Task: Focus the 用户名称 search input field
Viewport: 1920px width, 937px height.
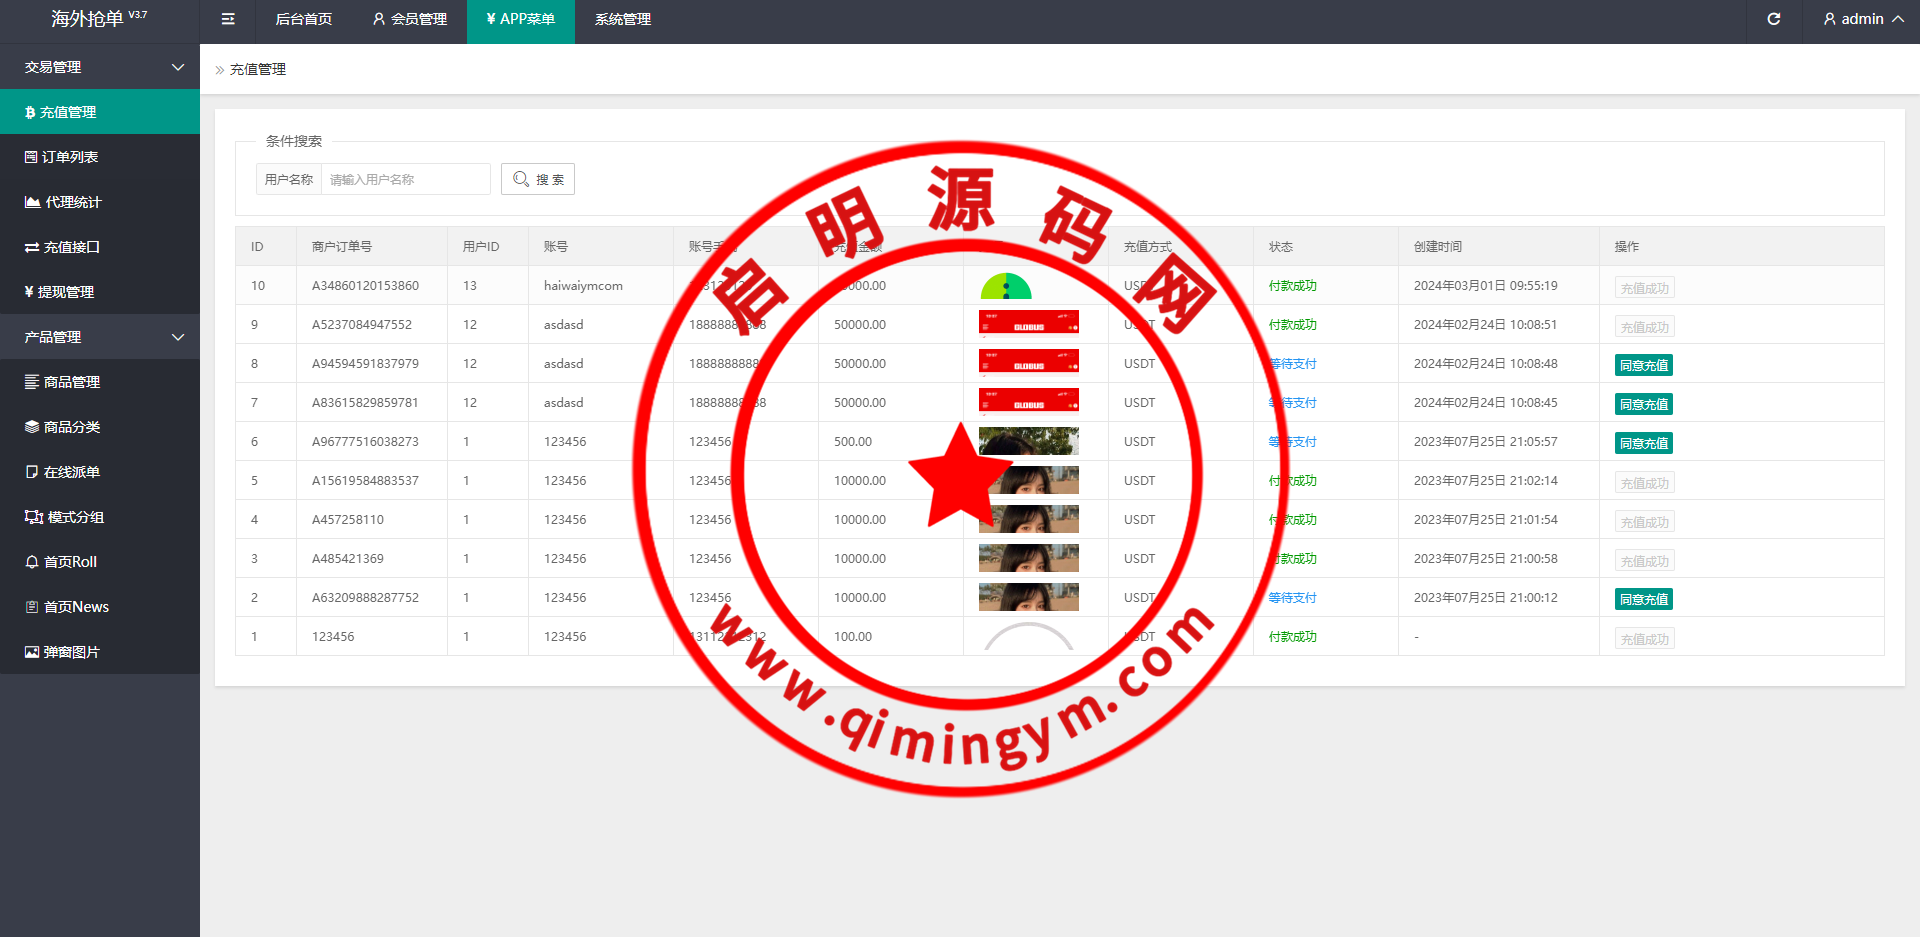Action: pyautogui.click(x=405, y=179)
